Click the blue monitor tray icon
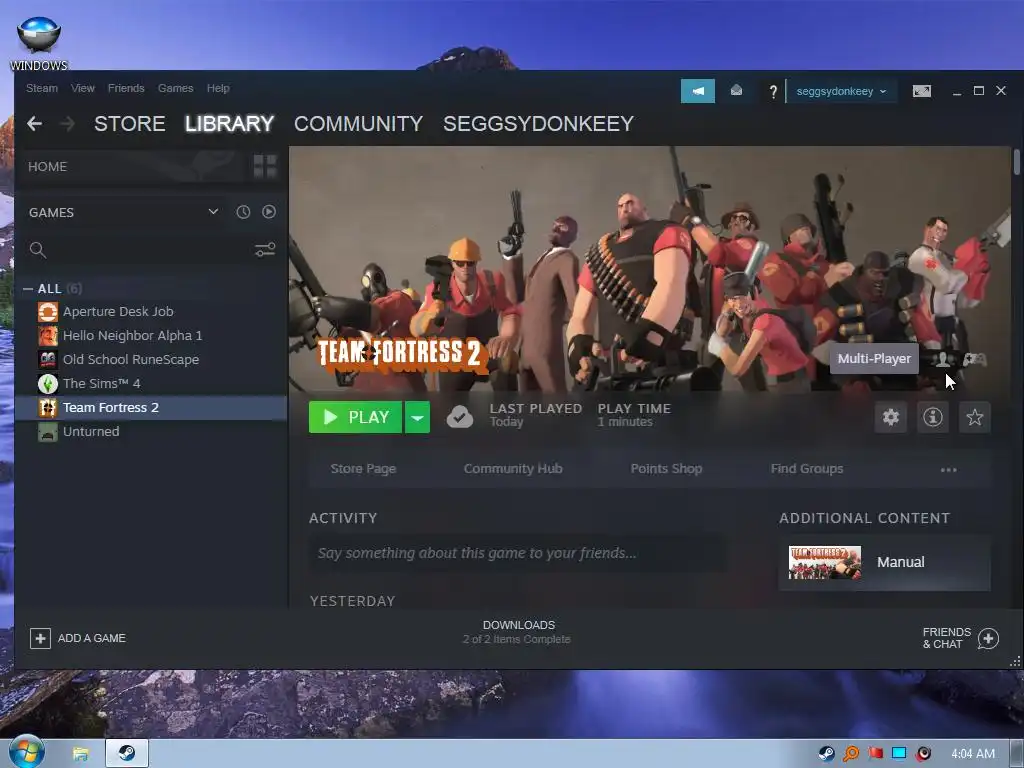The width and height of the screenshot is (1024, 768). [899, 754]
